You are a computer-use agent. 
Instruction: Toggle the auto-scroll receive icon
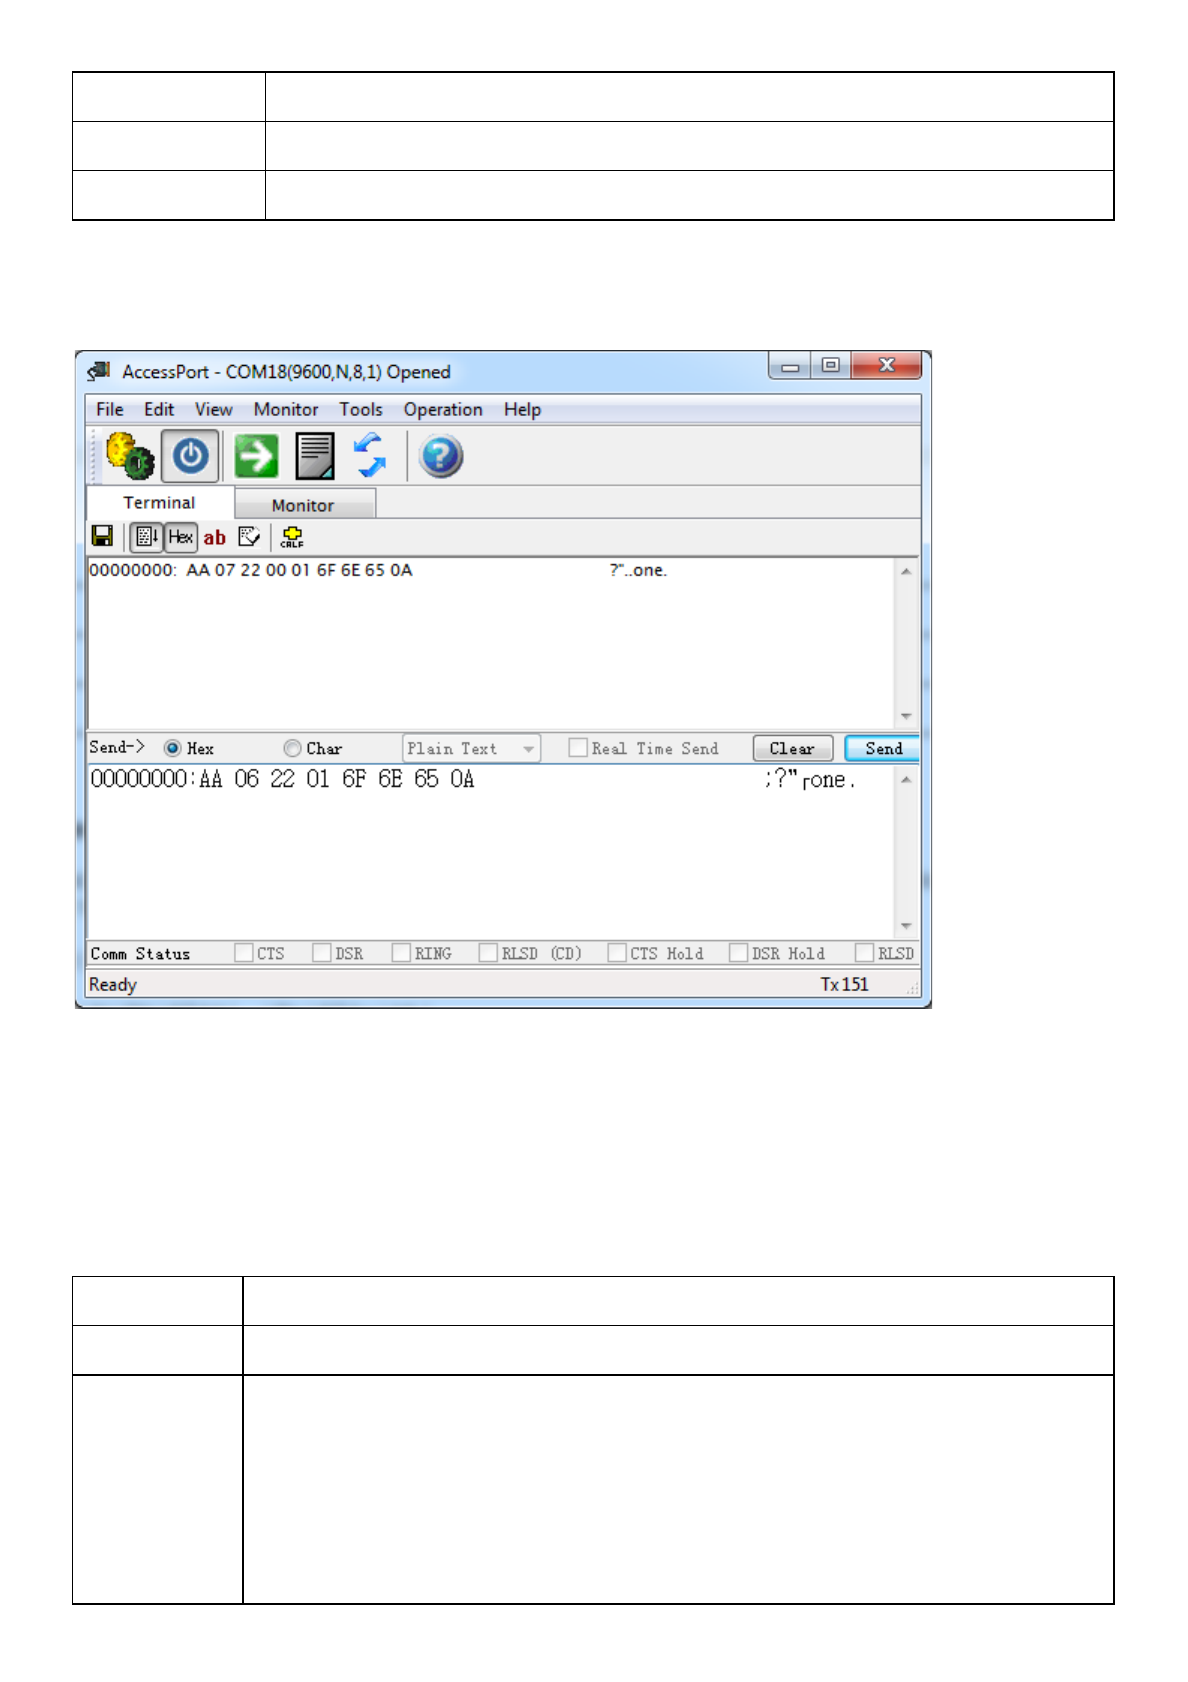147,537
